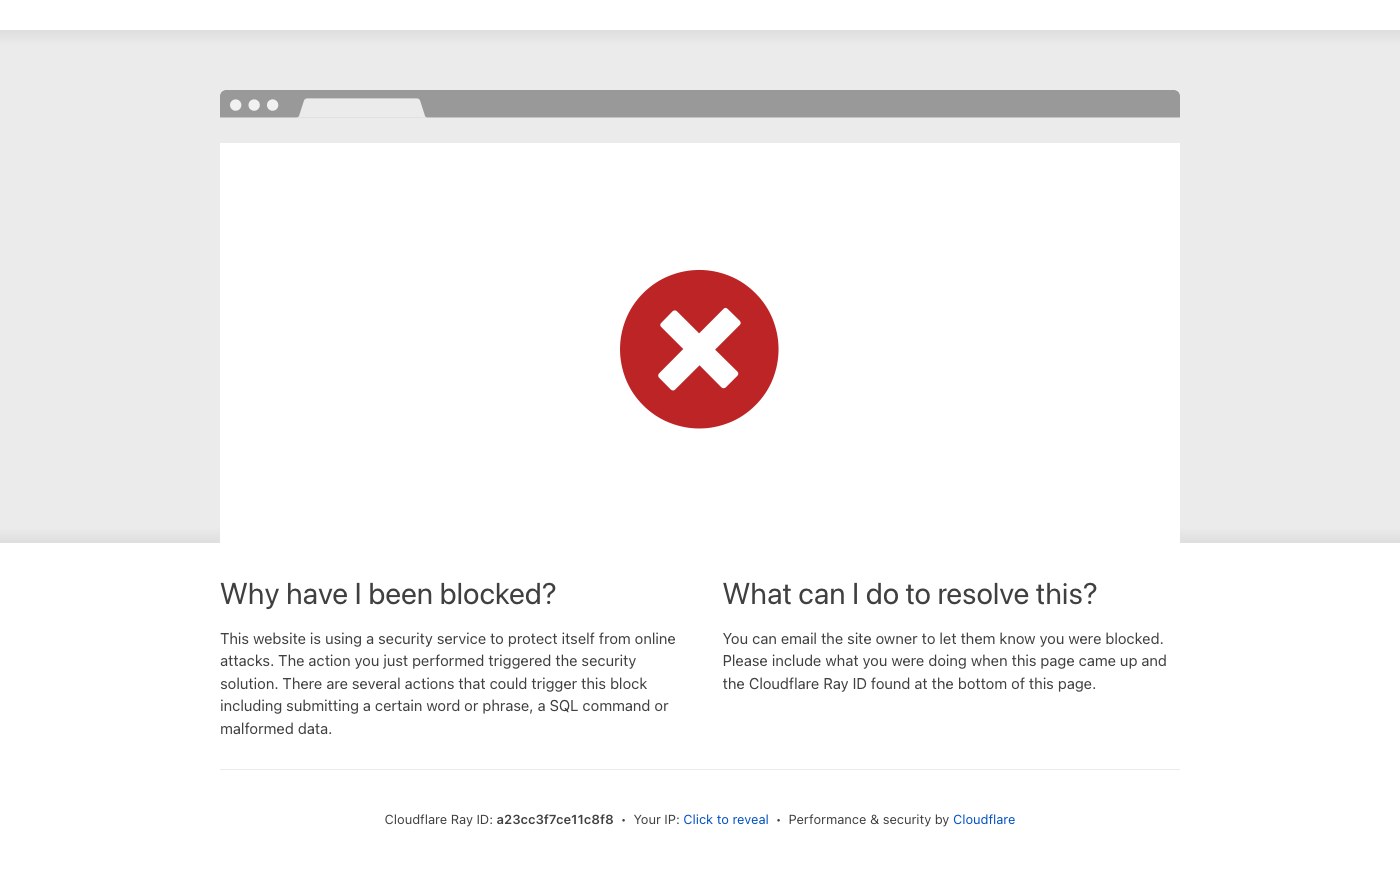Click the 'What can I do to resolve this?' heading
This screenshot has width=1400, height=875.
point(910,594)
